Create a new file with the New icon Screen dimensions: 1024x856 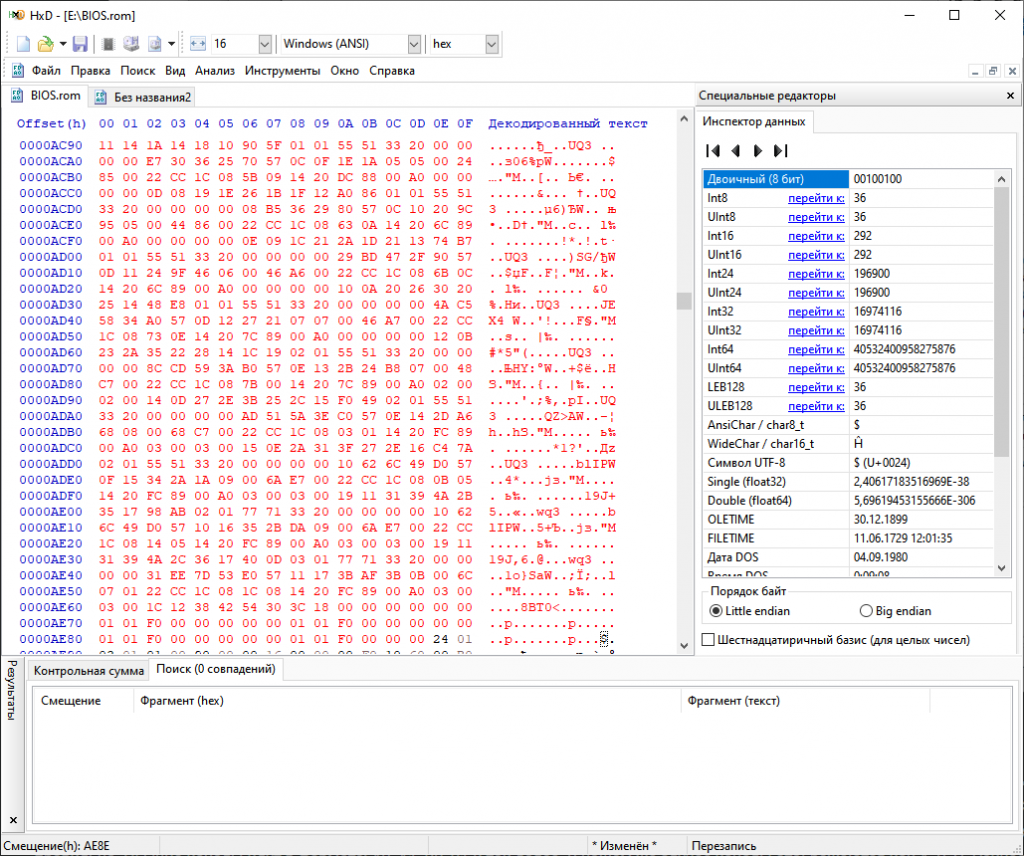(x=23, y=44)
